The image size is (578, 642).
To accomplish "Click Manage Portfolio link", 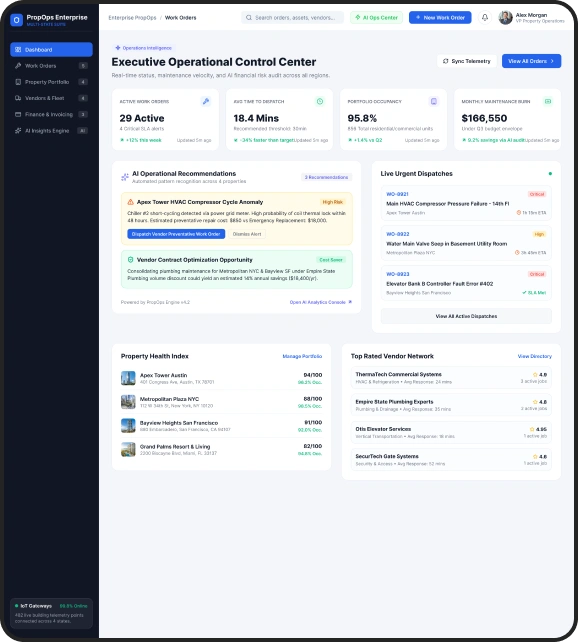I will click(x=302, y=356).
